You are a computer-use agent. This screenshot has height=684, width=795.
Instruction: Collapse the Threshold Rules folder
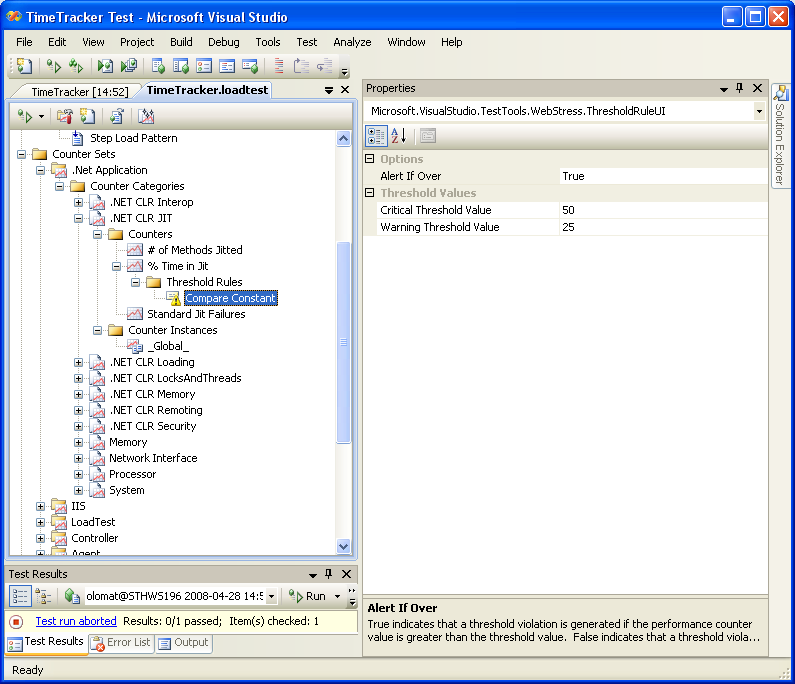coord(136,282)
